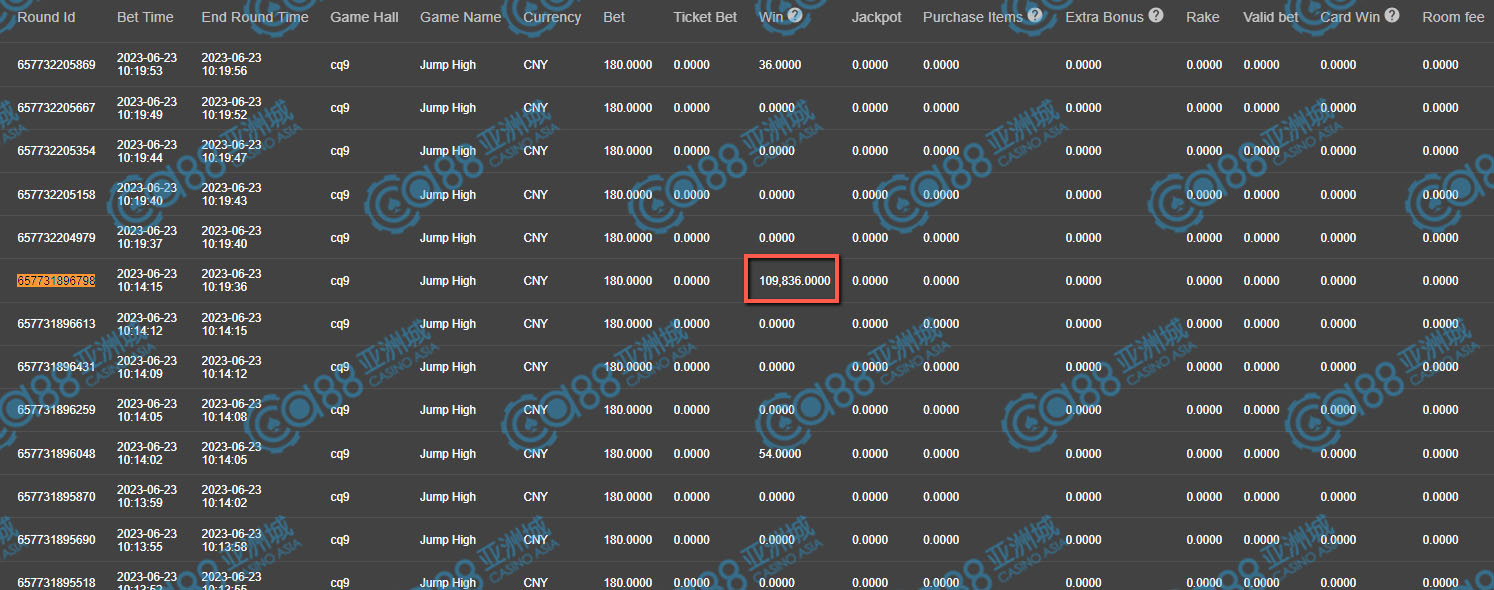Show the Card Win help icon info
Image resolution: width=1494 pixels, height=590 pixels.
click(x=1392, y=16)
